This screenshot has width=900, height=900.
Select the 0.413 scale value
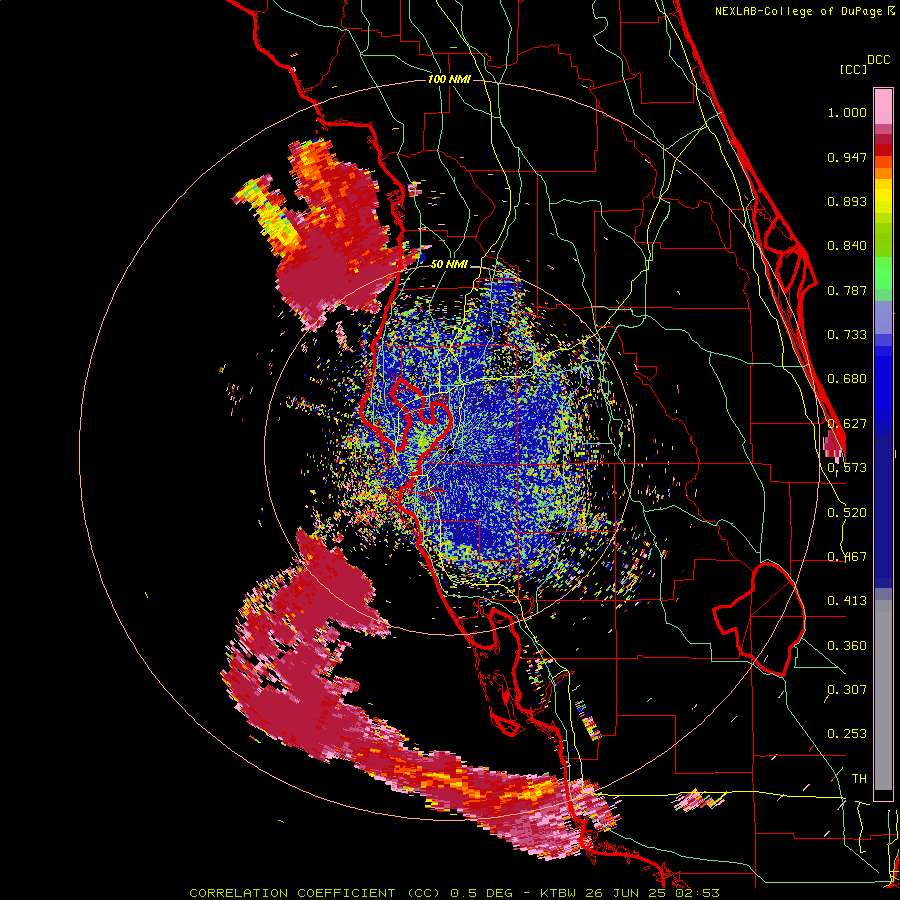(847, 601)
